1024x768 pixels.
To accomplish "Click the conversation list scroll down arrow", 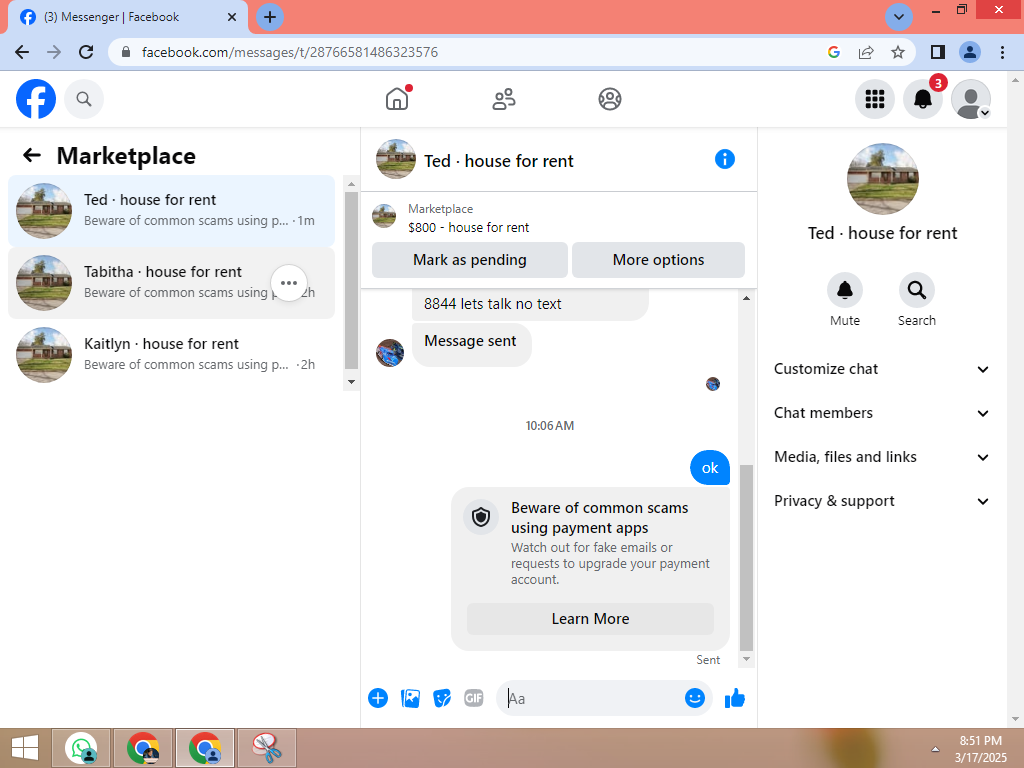I will coord(351,382).
